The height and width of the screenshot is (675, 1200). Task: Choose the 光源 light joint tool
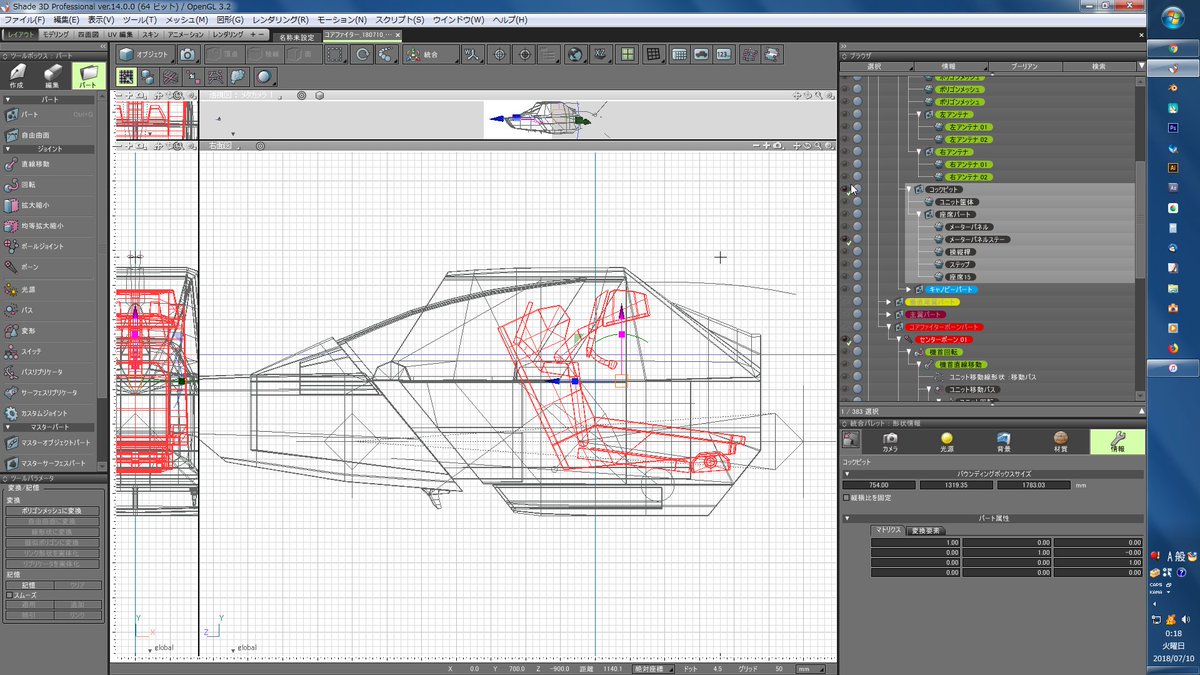48,289
